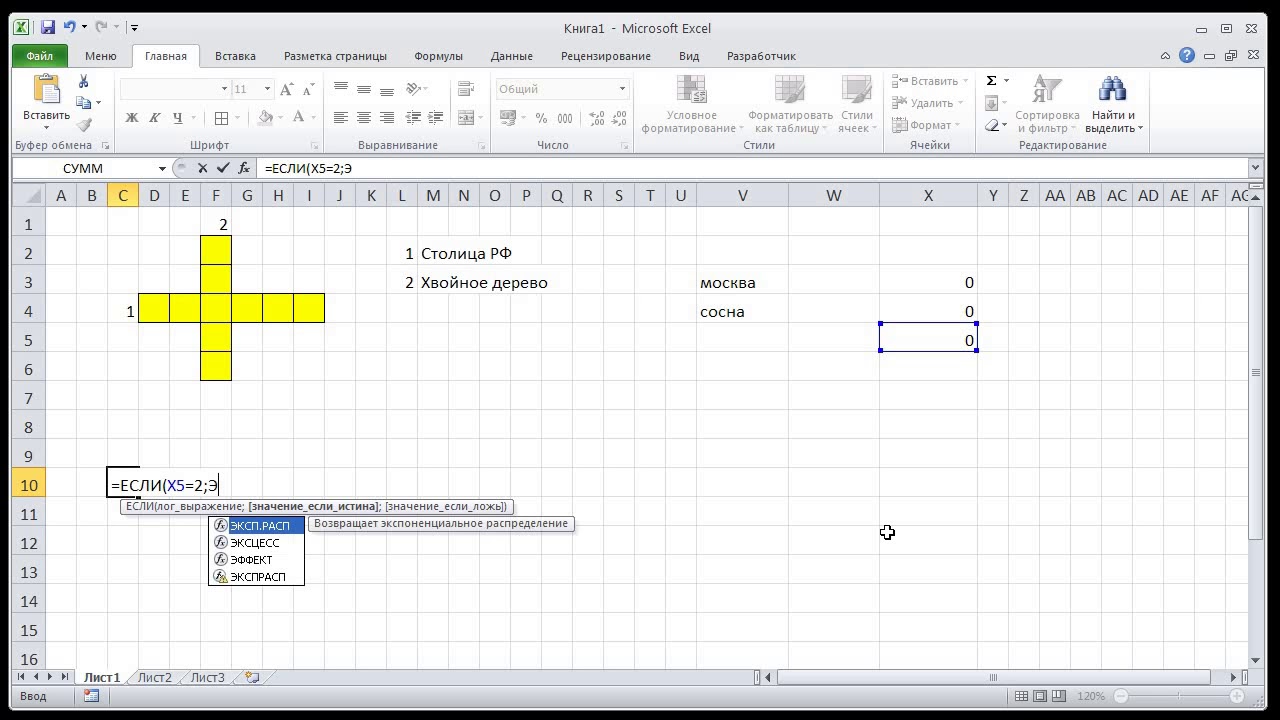
Task: Click Форматировать как таблицу button
Action: click(x=790, y=105)
